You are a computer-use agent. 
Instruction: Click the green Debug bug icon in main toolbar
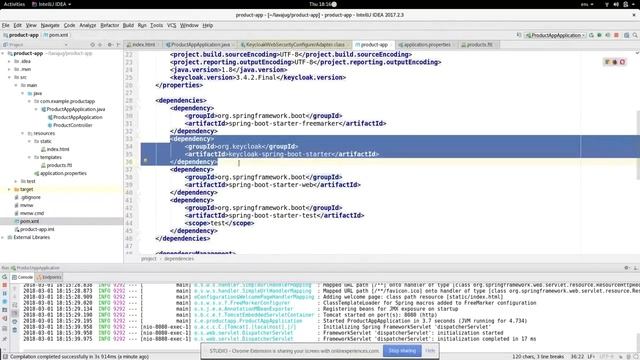click(x=599, y=36)
